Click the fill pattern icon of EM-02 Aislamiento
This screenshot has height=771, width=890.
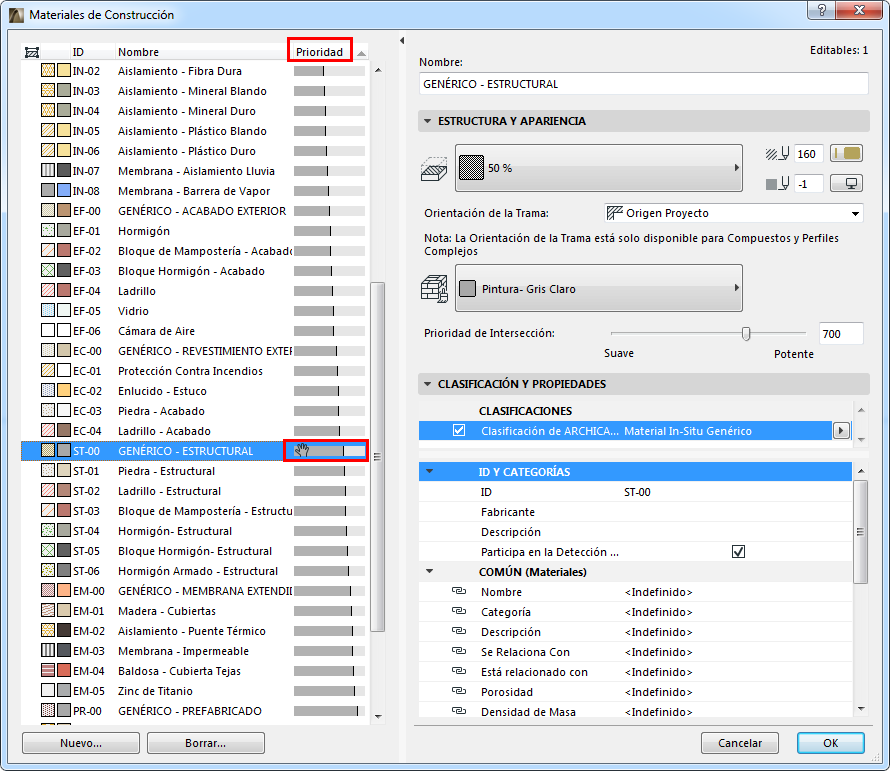(x=48, y=631)
